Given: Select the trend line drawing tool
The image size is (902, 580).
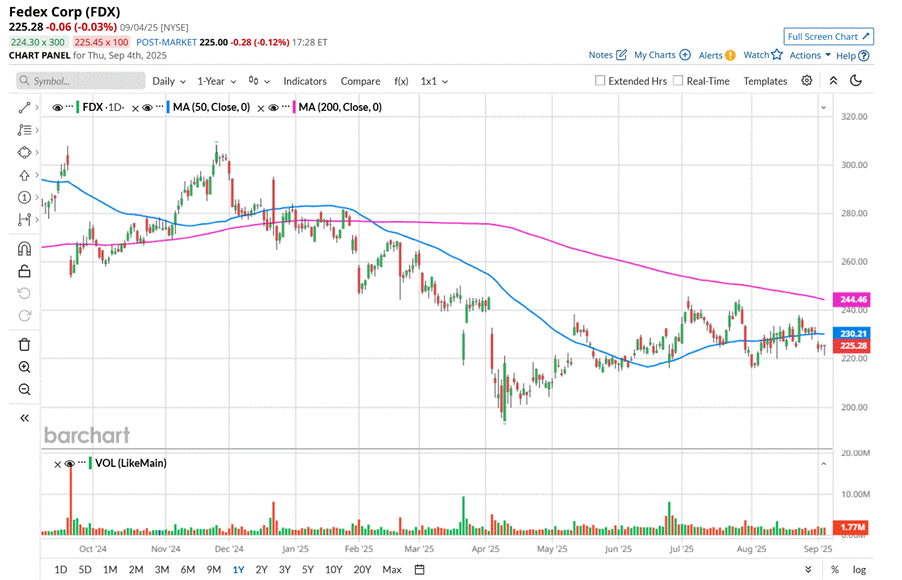Looking at the screenshot, I should [x=24, y=108].
